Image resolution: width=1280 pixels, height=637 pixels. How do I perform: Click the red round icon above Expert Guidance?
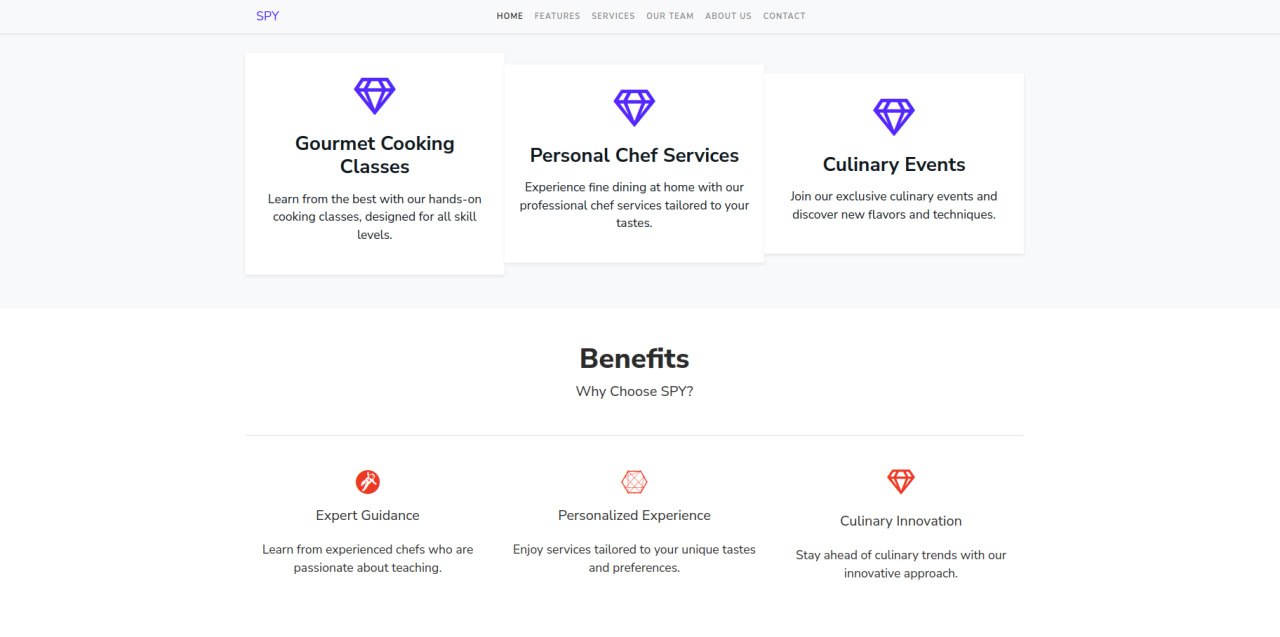[368, 482]
